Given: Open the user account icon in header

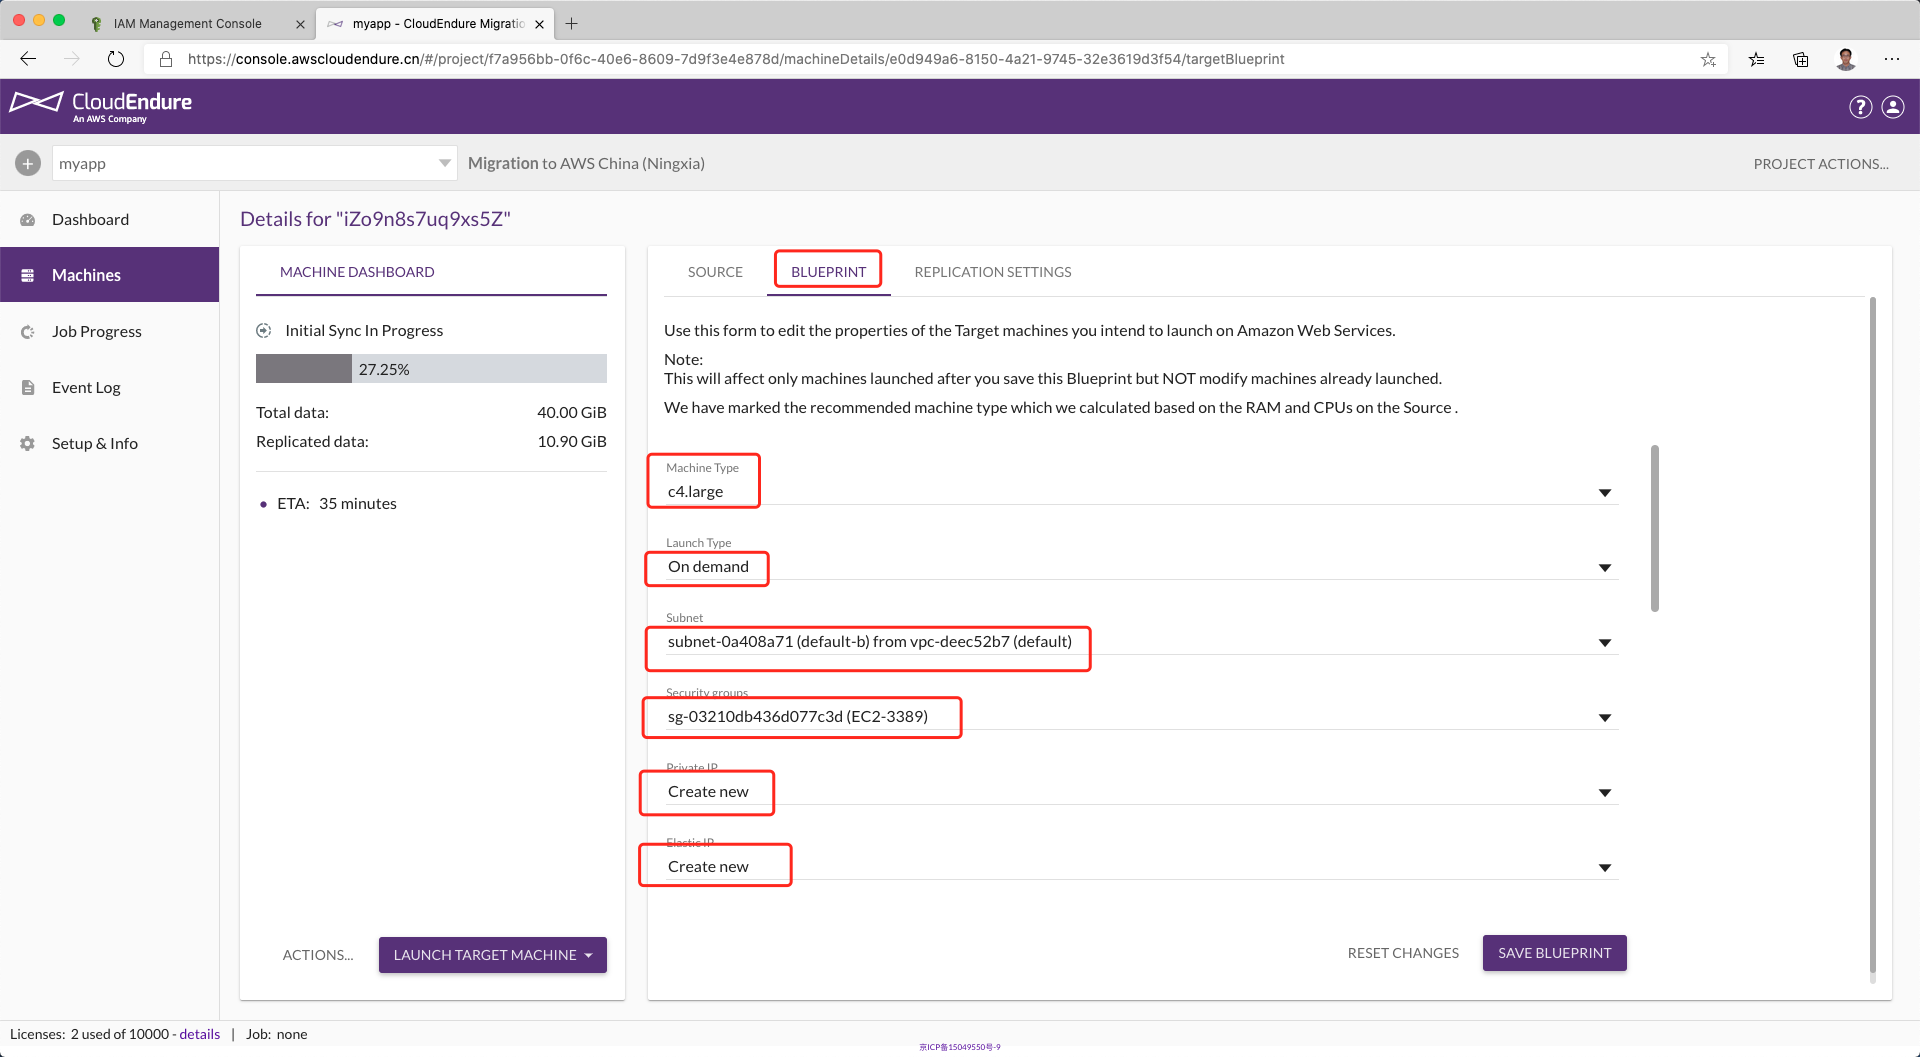Looking at the screenshot, I should 1893,107.
